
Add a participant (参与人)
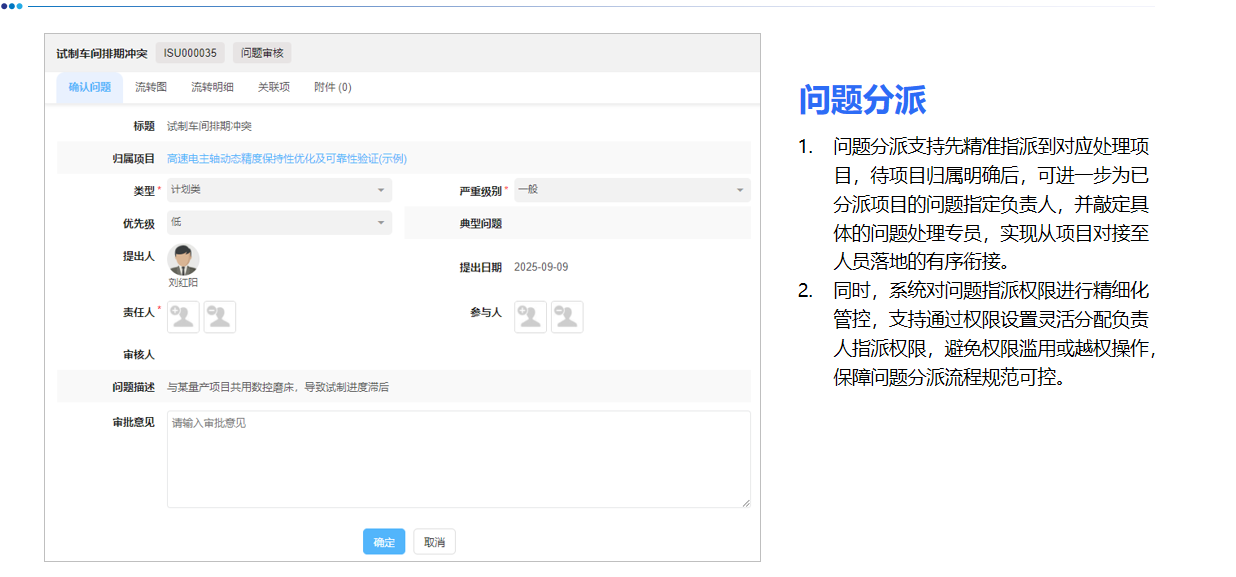[x=530, y=316]
